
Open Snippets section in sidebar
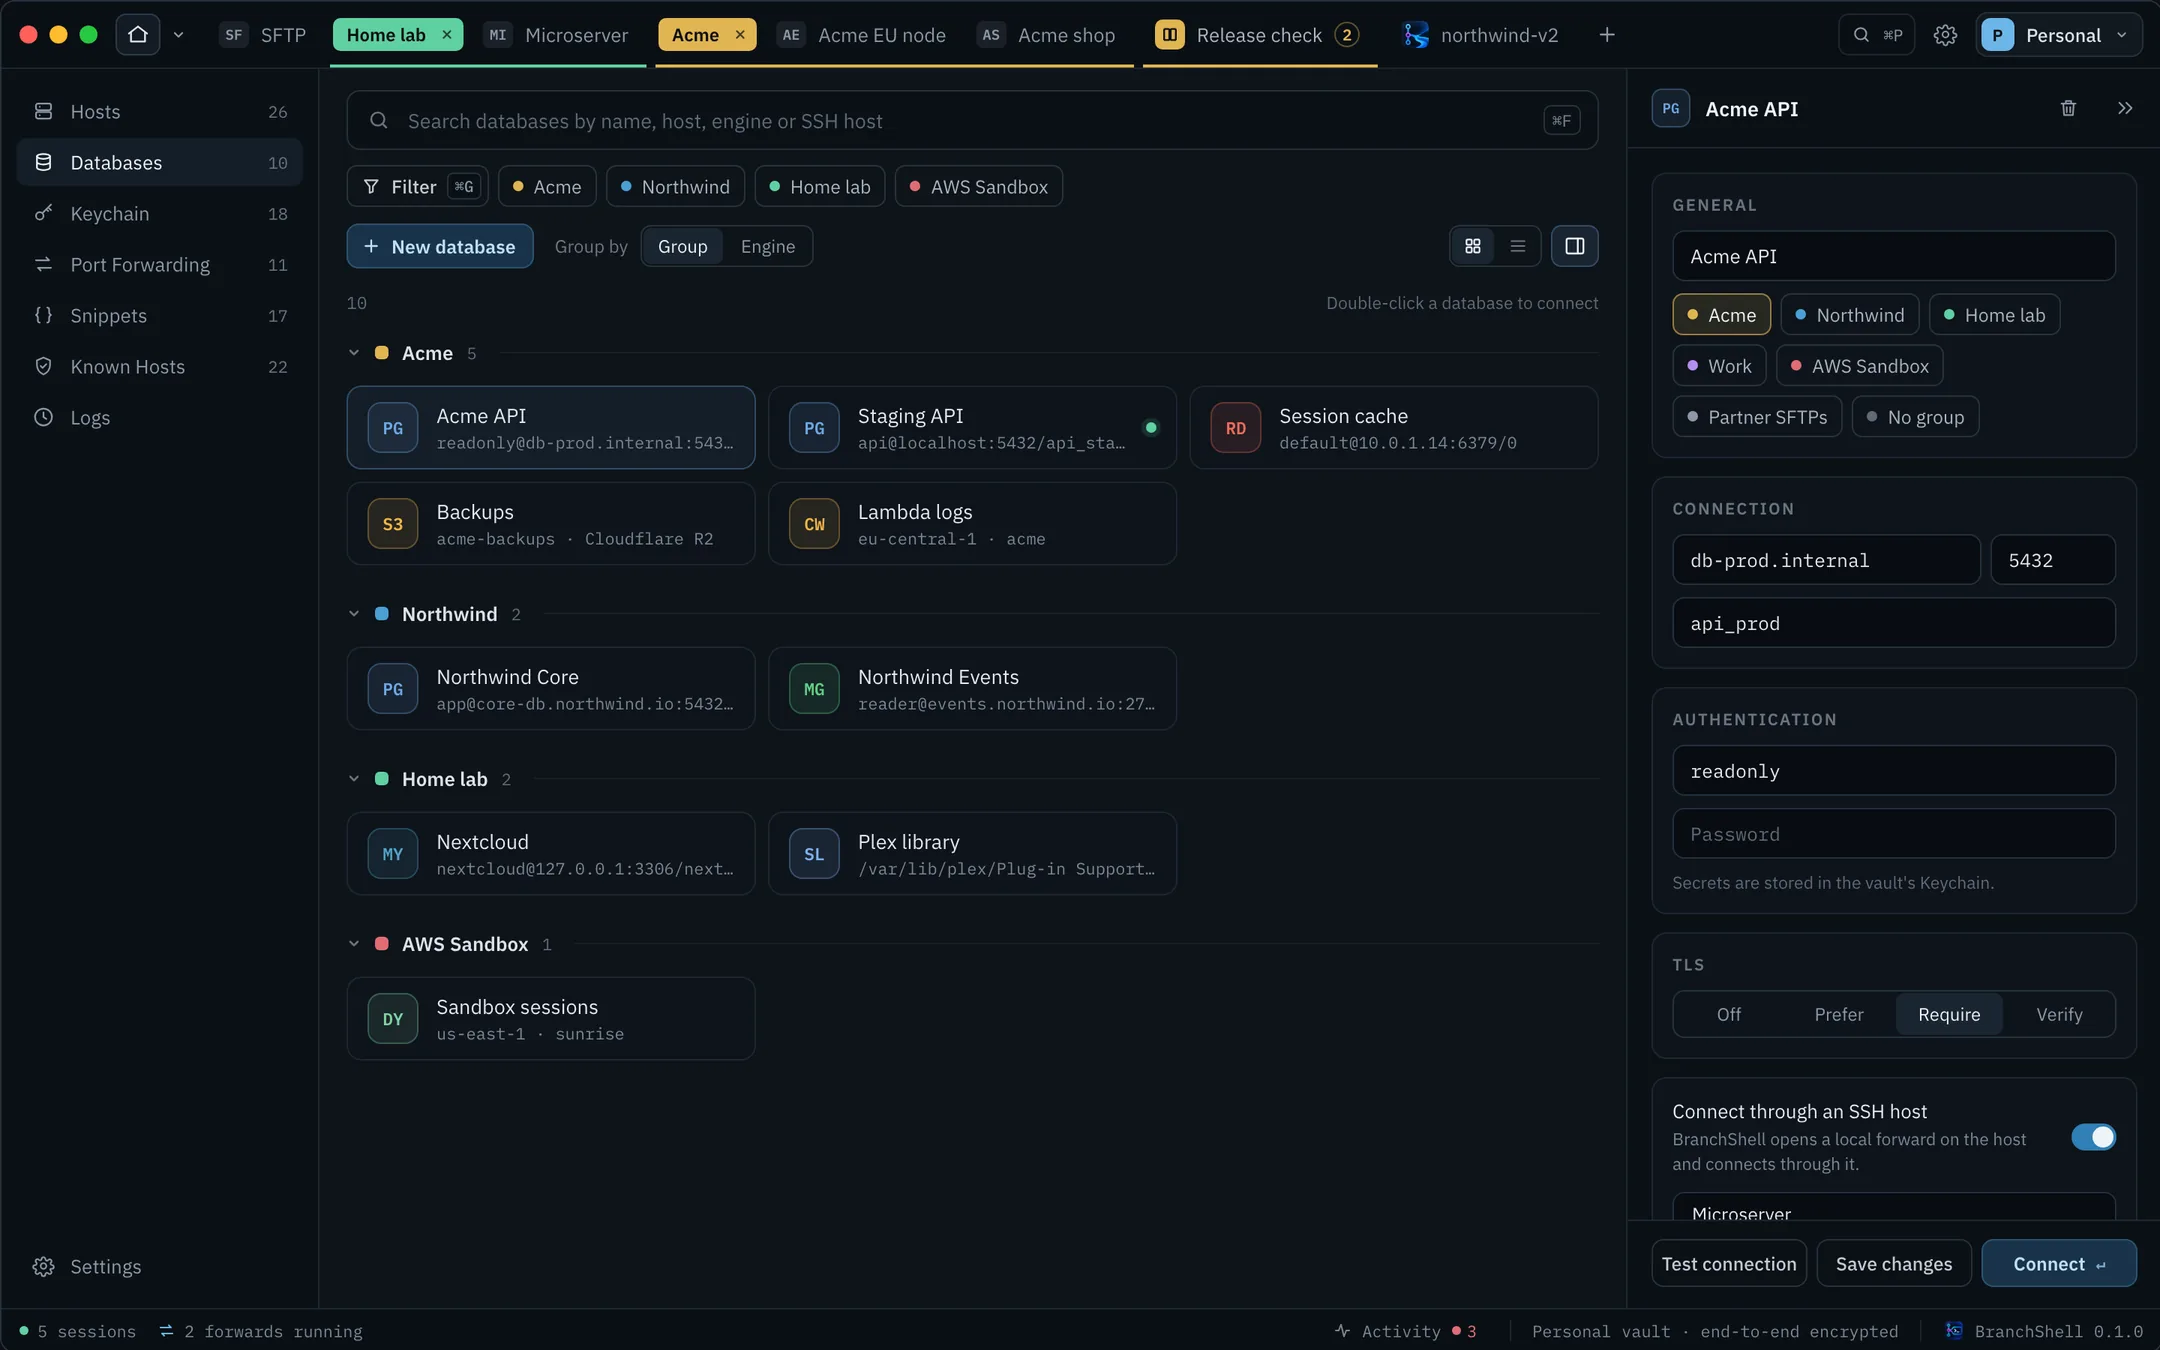click(x=160, y=315)
